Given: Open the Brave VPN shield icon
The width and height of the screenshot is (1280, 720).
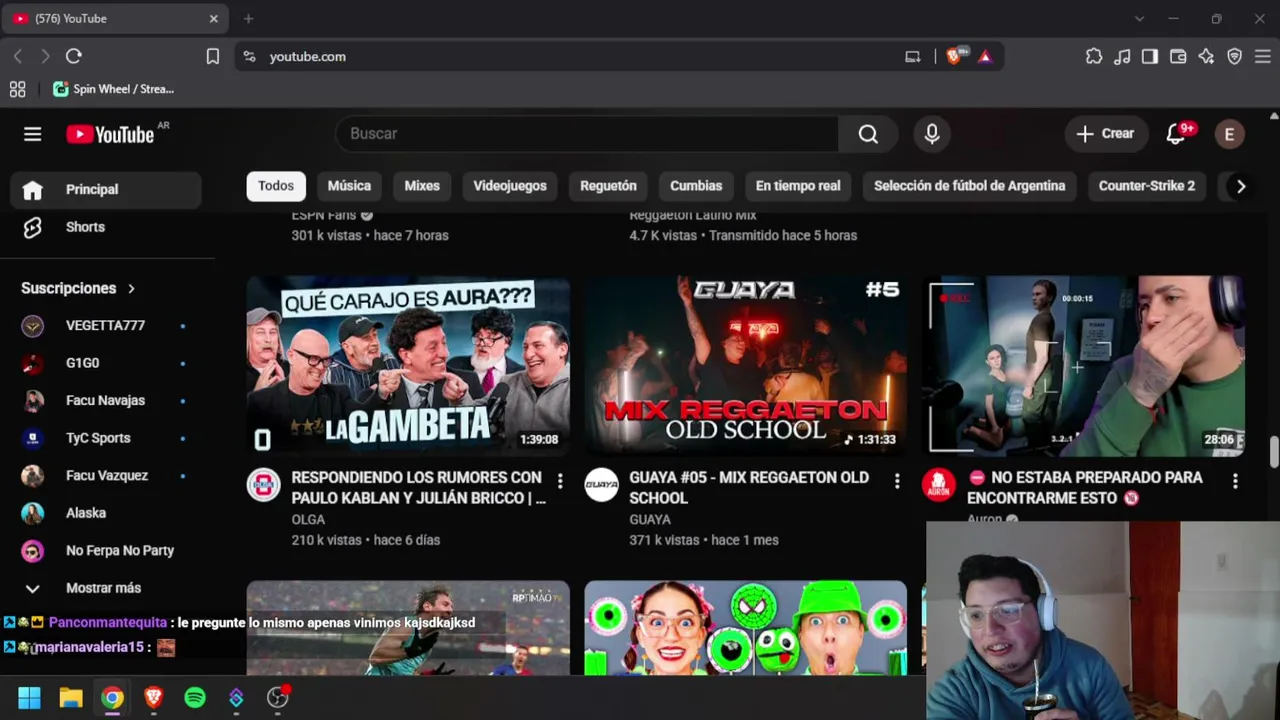Looking at the screenshot, I should 1234,57.
